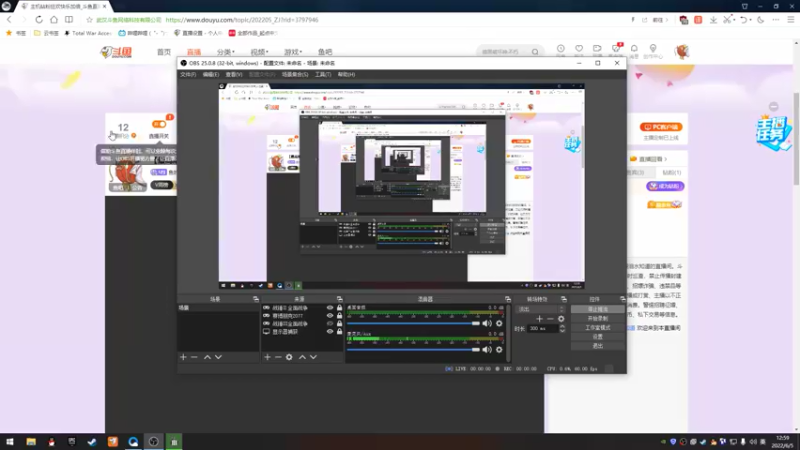
Task: Open Douyu notification bell icon
Action: click(634, 48)
